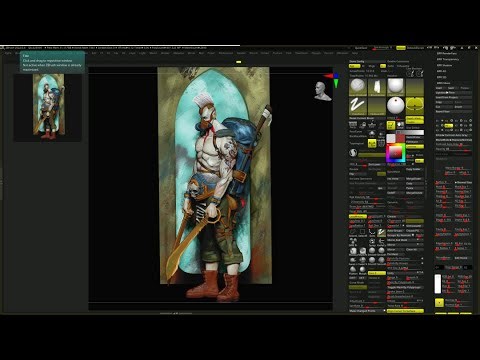This screenshot has width=480, height=360.
Task: Open the Layer menu
Action: tap(132, 53)
